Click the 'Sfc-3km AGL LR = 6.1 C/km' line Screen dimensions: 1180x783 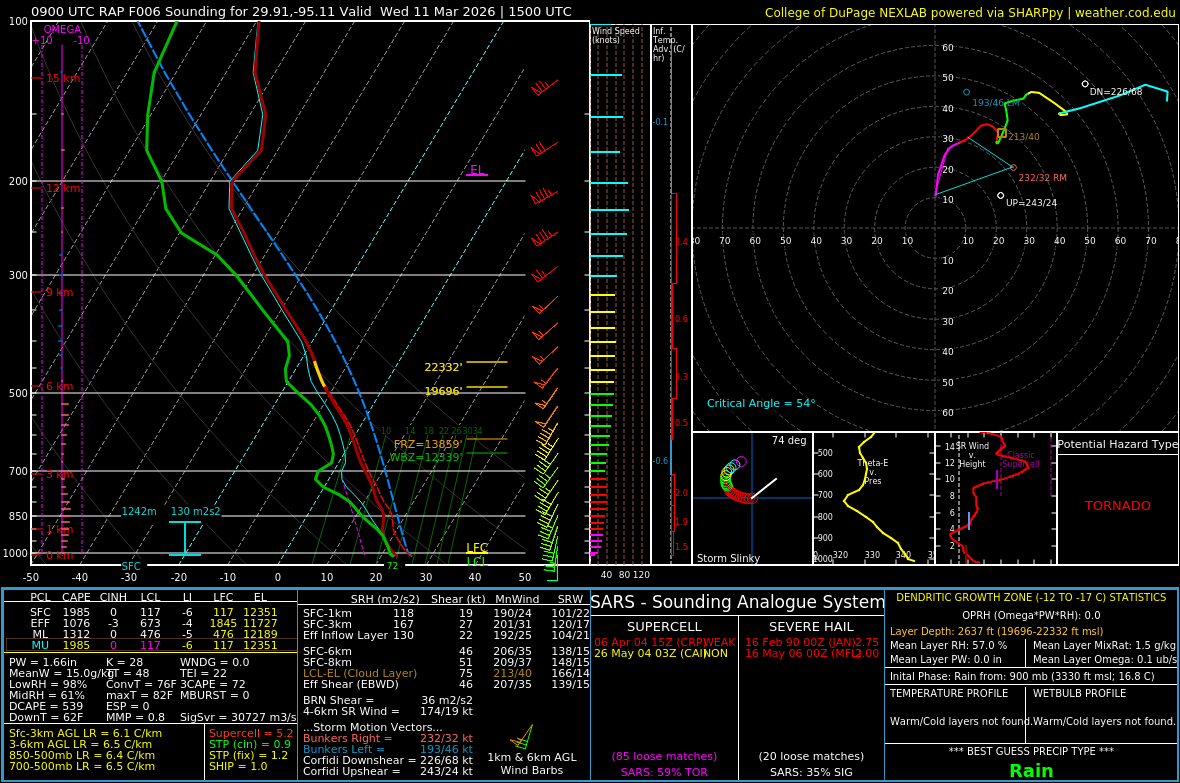click(x=85, y=733)
